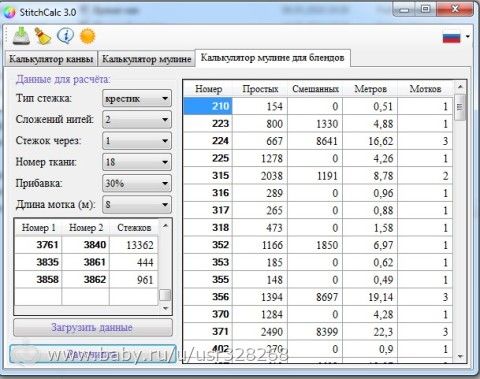Image resolution: width=480 pixels, height=379 pixels.
Task: Click Номер 2 header in blends table
Action: point(86,228)
